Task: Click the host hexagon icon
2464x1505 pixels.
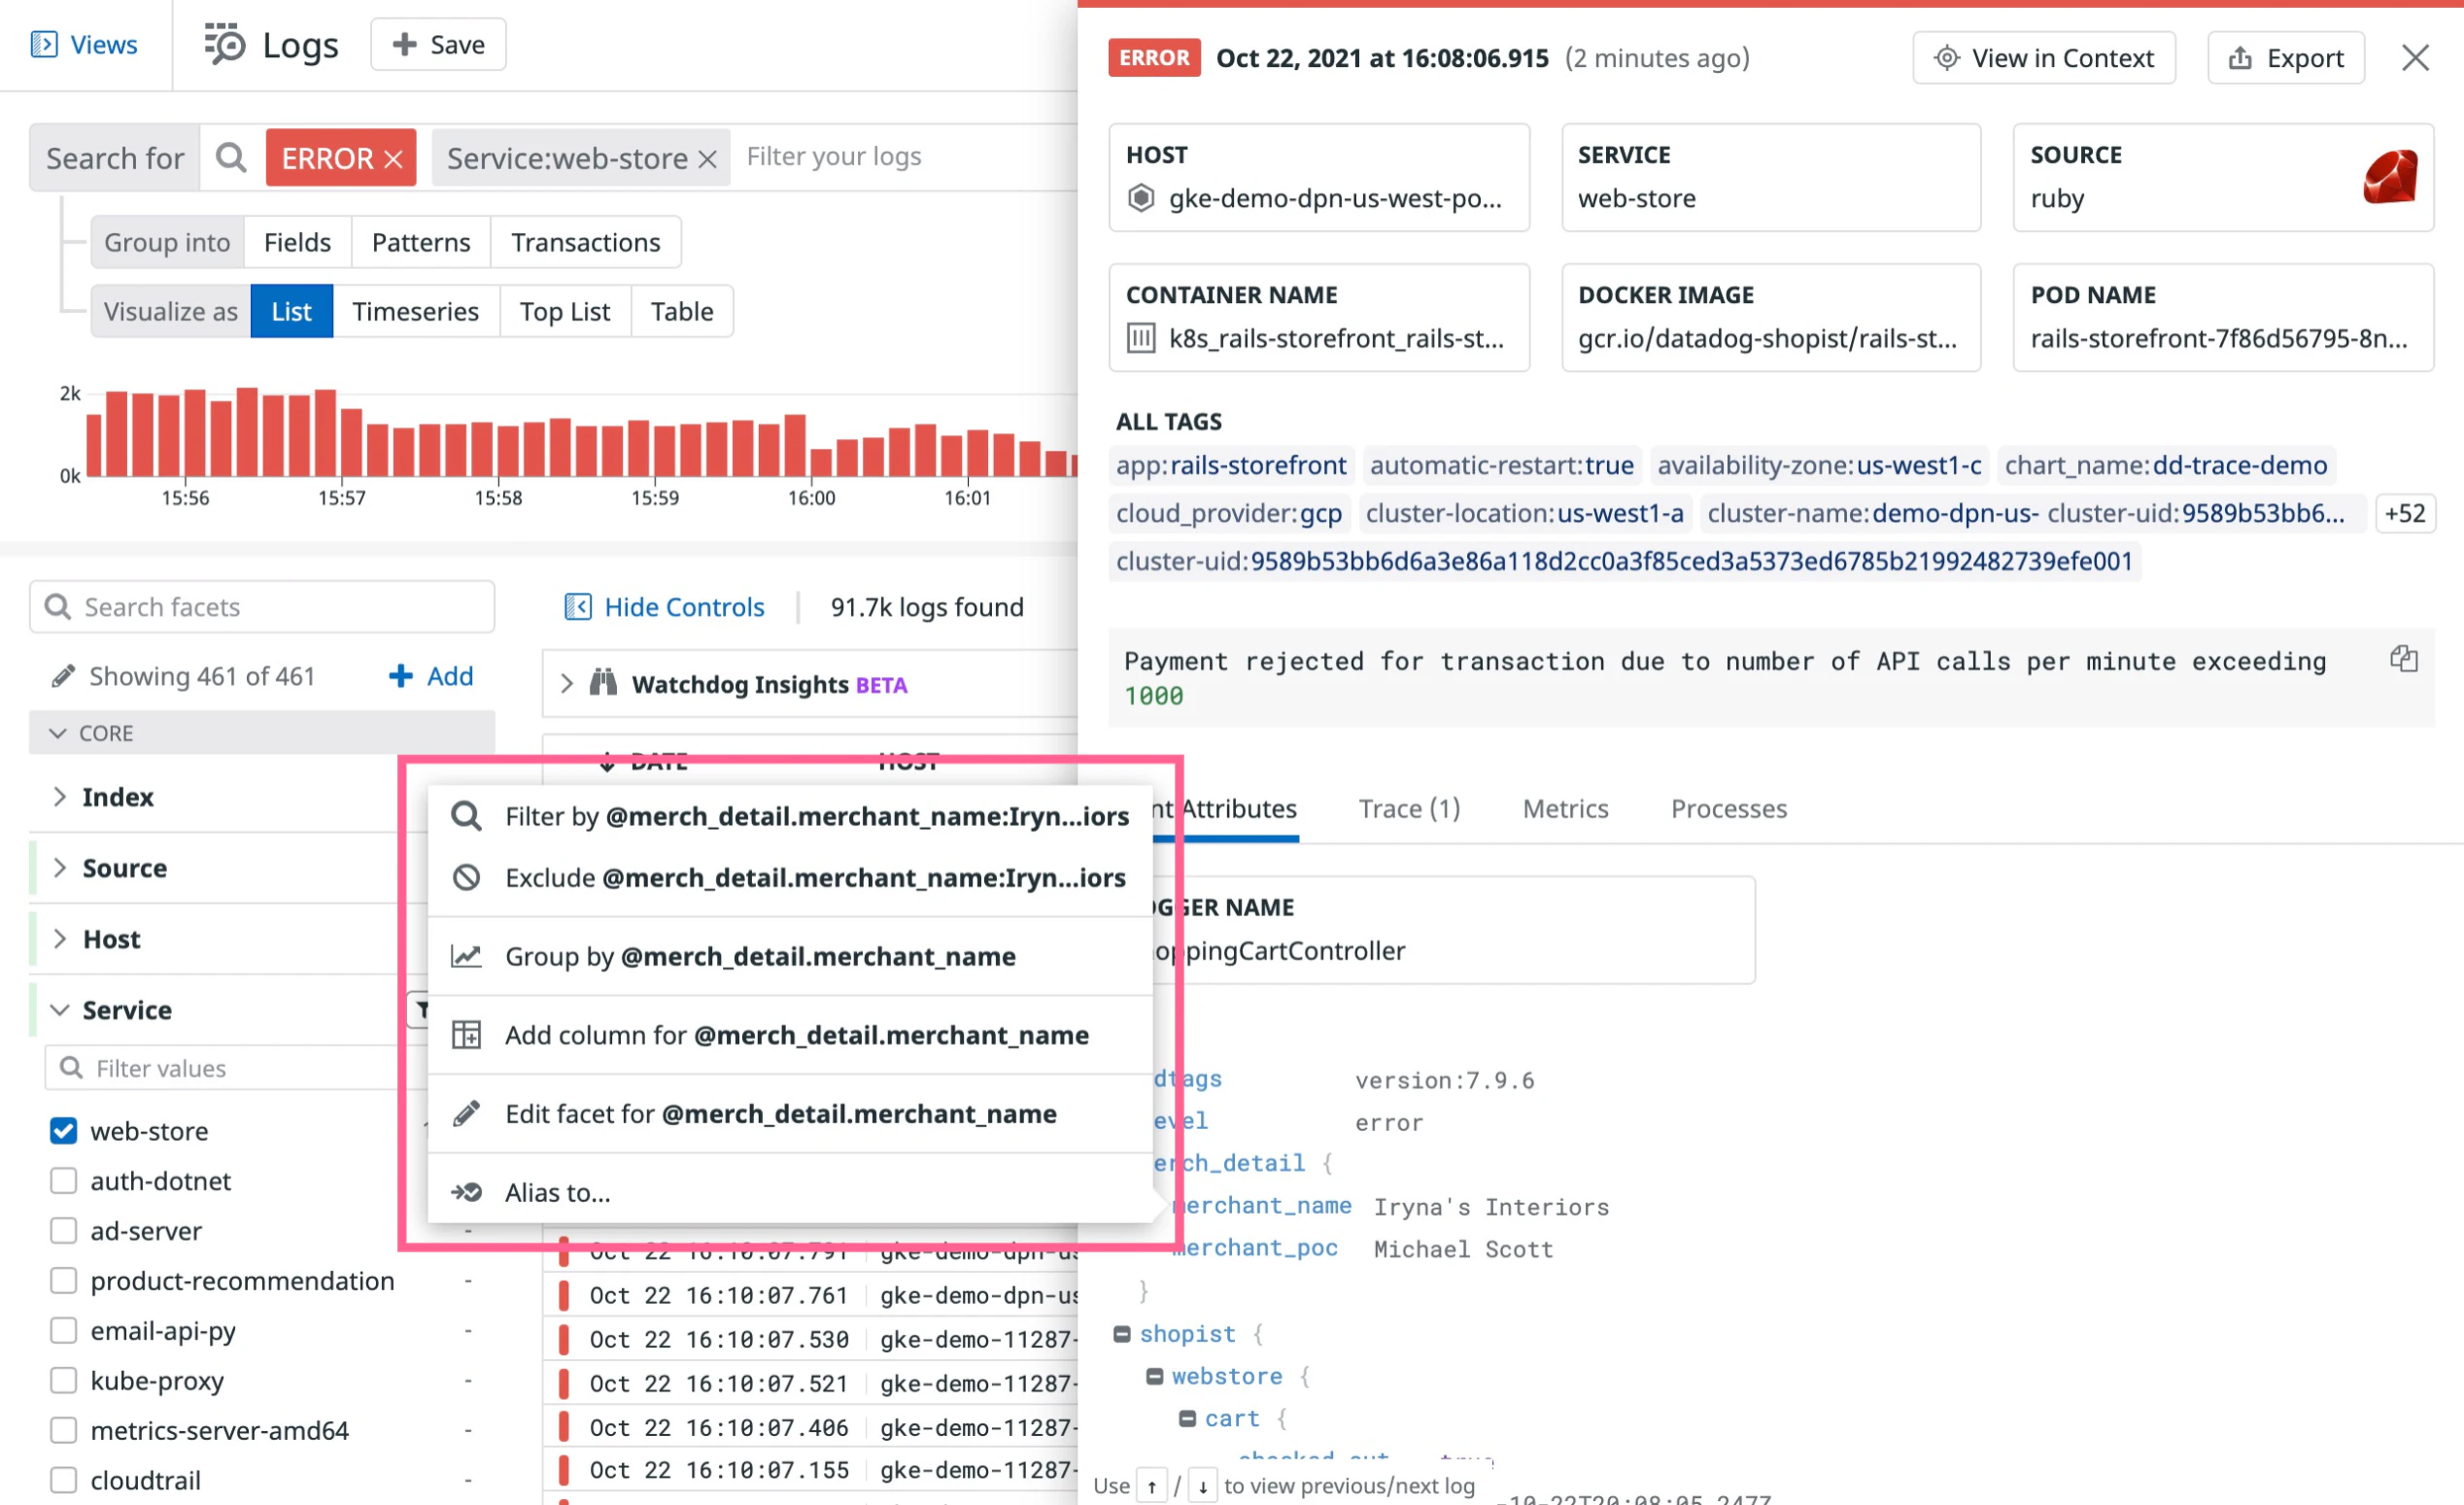Action: tap(1141, 198)
